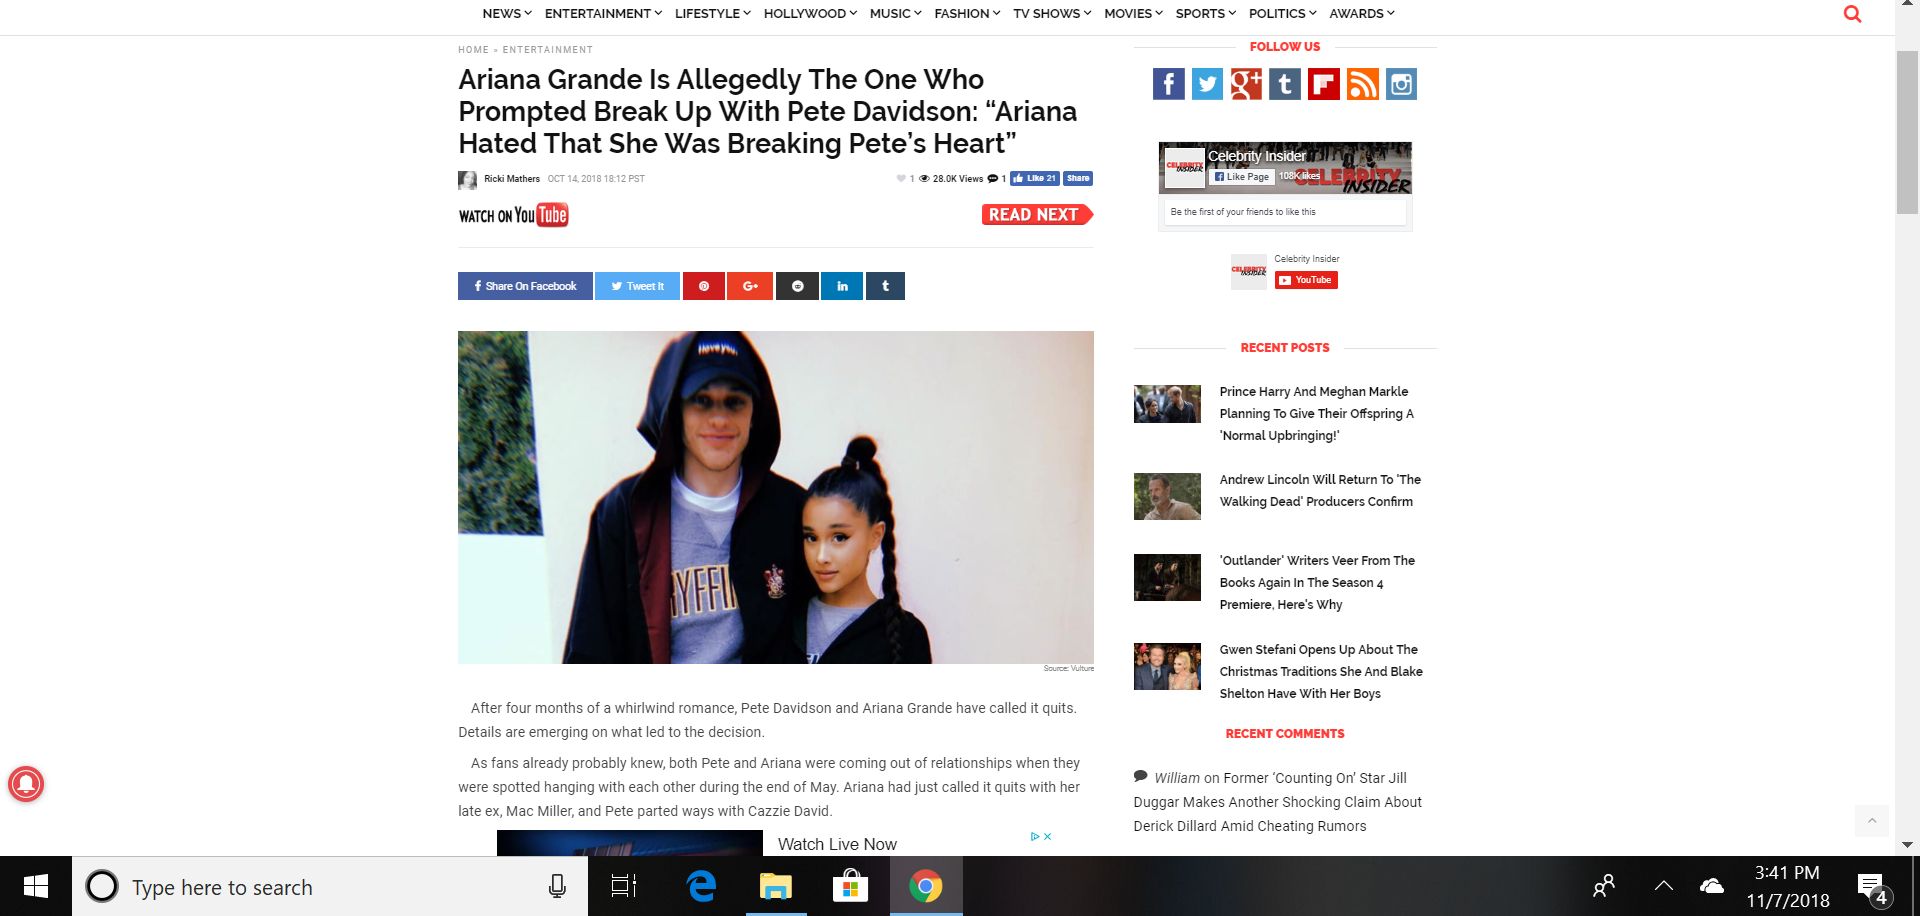Image resolution: width=1920 pixels, height=916 pixels.
Task: Click the Read Next button
Action: tap(1037, 215)
